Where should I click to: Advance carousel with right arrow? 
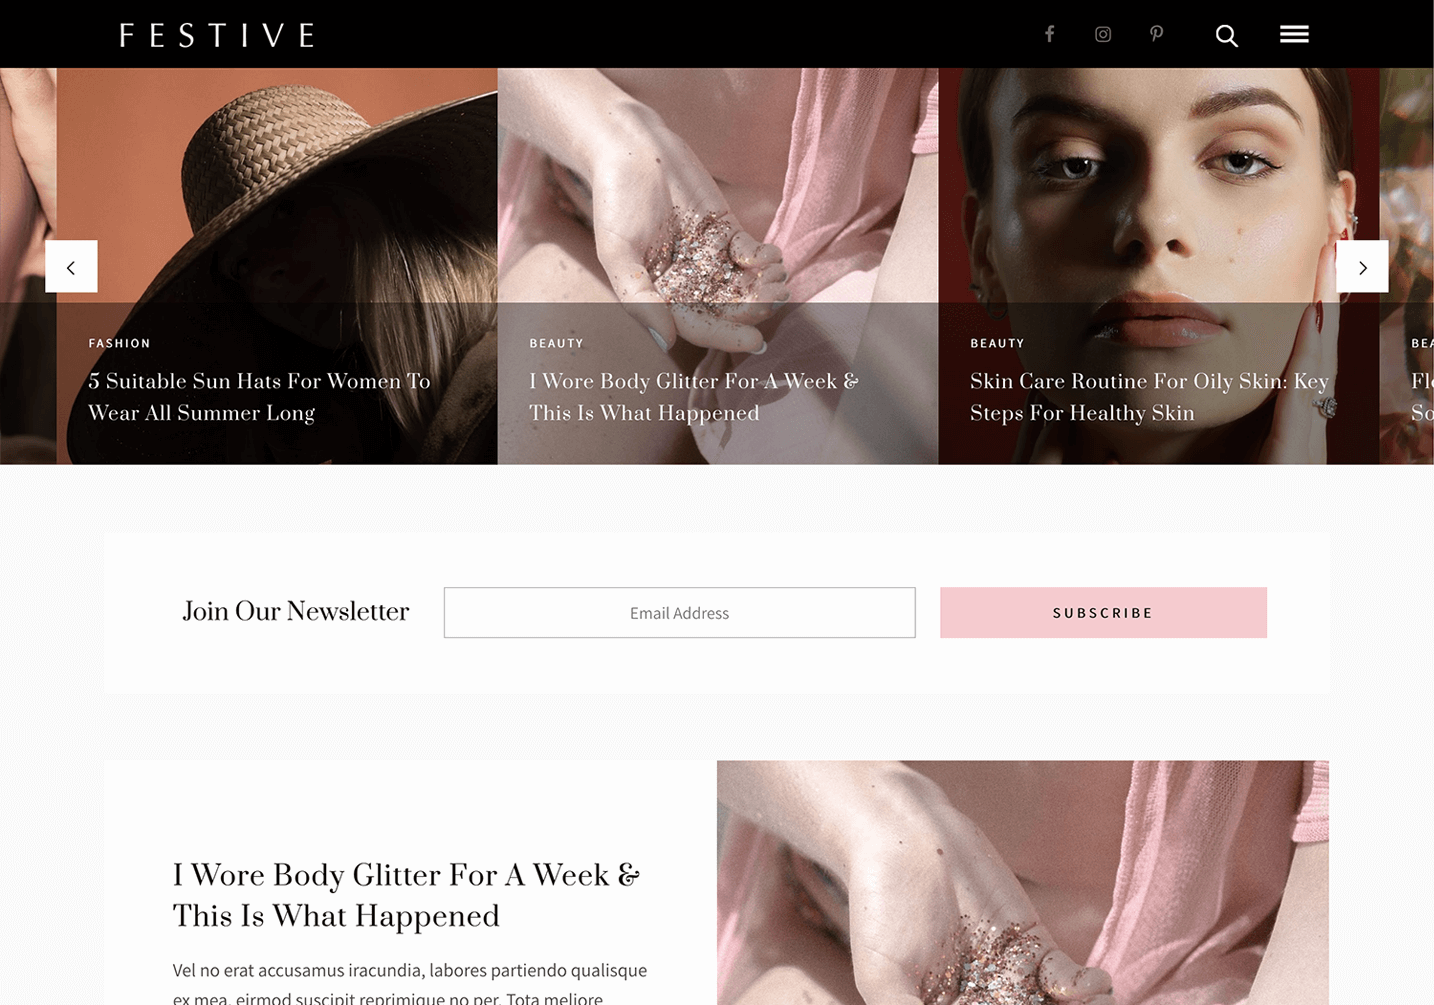click(x=1362, y=266)
